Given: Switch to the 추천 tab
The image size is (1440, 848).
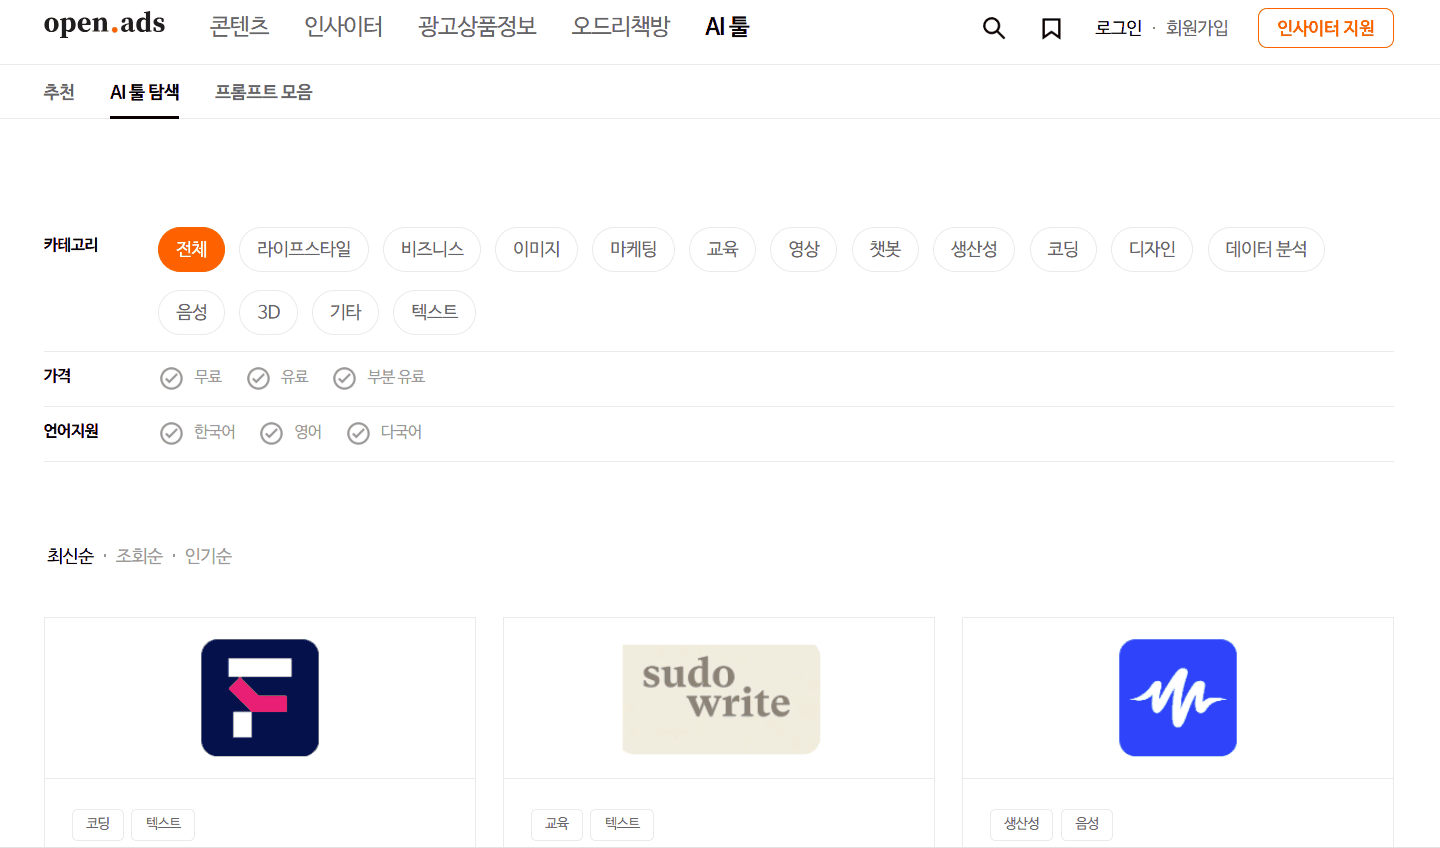Looking at the screenshot, I should point(59,92).
